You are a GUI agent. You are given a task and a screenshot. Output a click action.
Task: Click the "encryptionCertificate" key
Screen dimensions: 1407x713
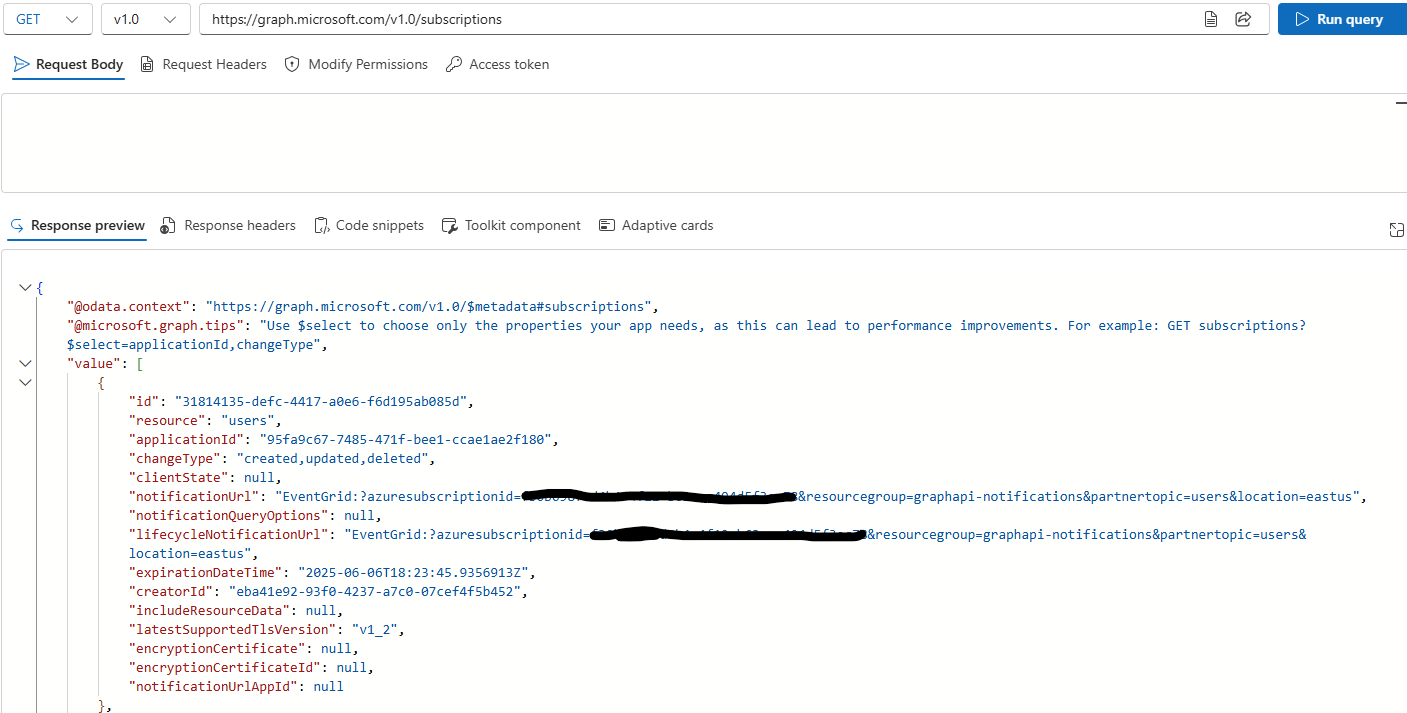coord(218,648)
